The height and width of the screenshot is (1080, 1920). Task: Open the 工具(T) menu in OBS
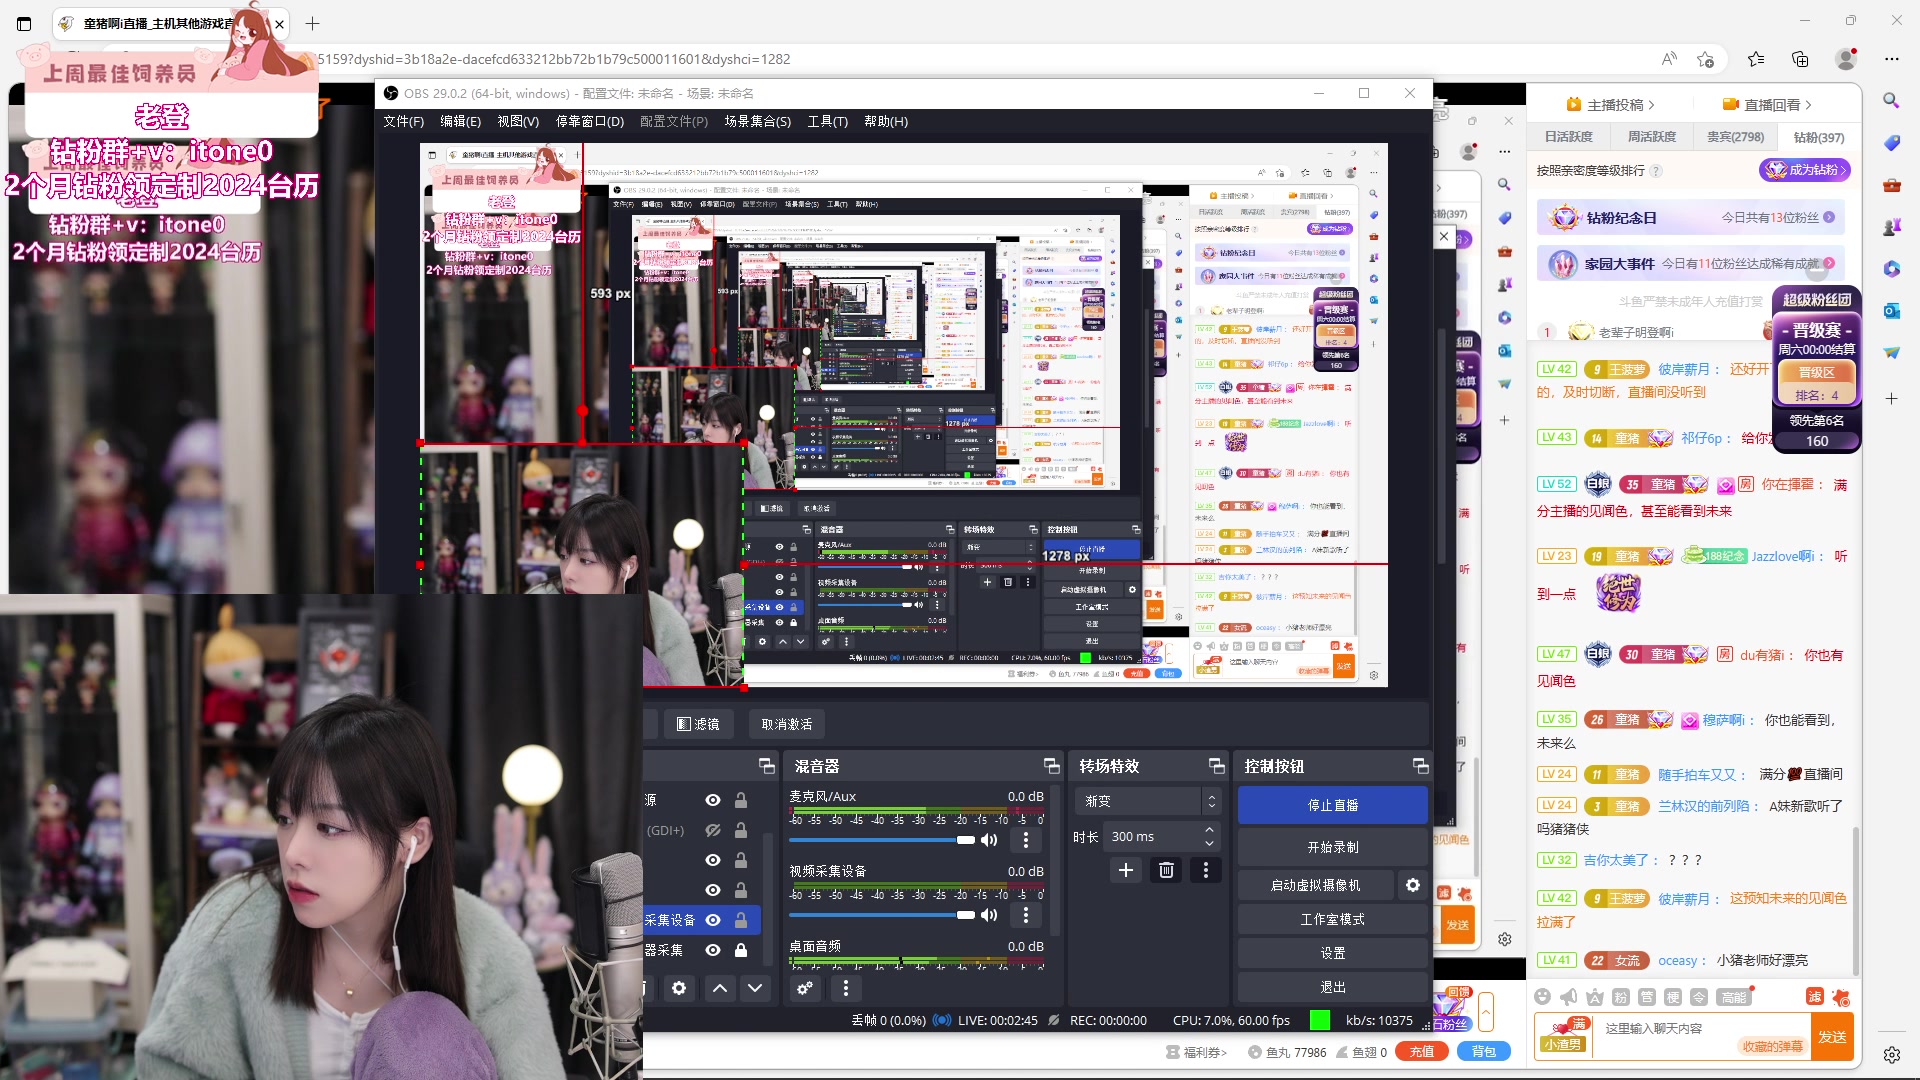tap(827, 121)
